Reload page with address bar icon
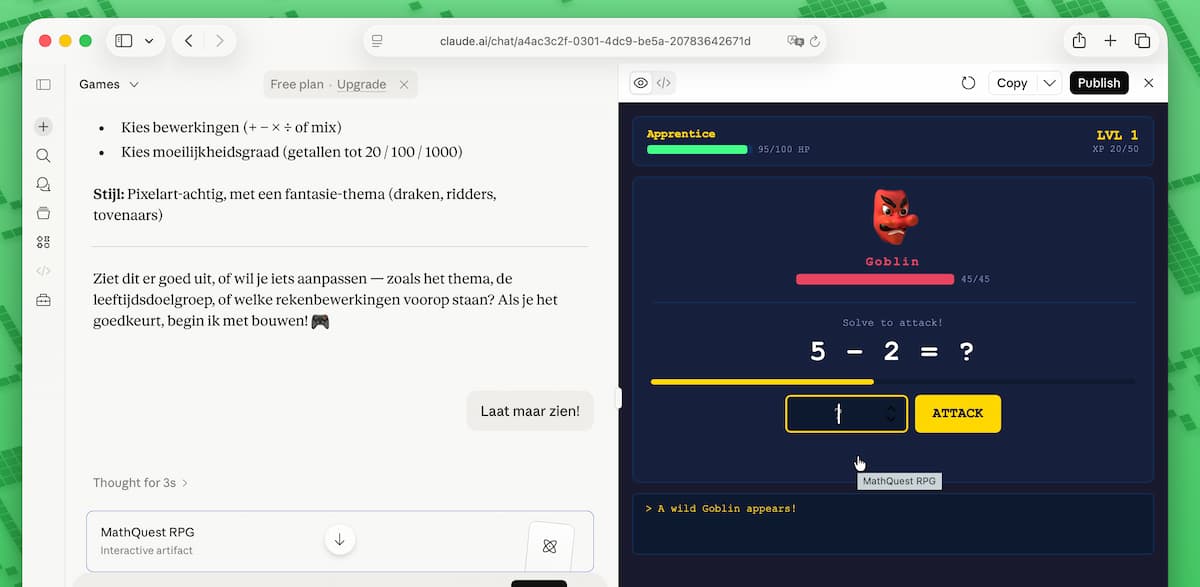This screenshot has height=587, width=1200. coord(815,41)
